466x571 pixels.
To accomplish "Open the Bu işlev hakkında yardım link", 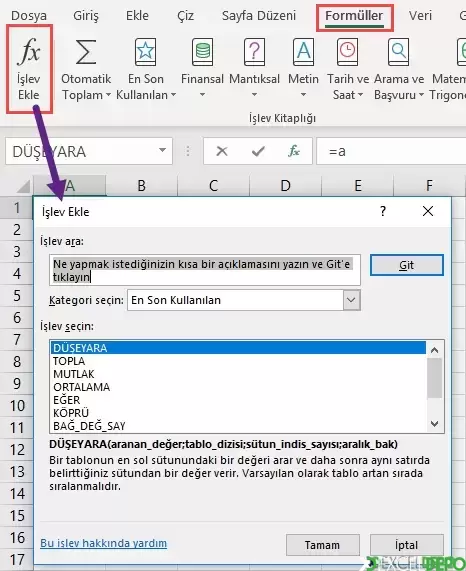I will point(104,543).
